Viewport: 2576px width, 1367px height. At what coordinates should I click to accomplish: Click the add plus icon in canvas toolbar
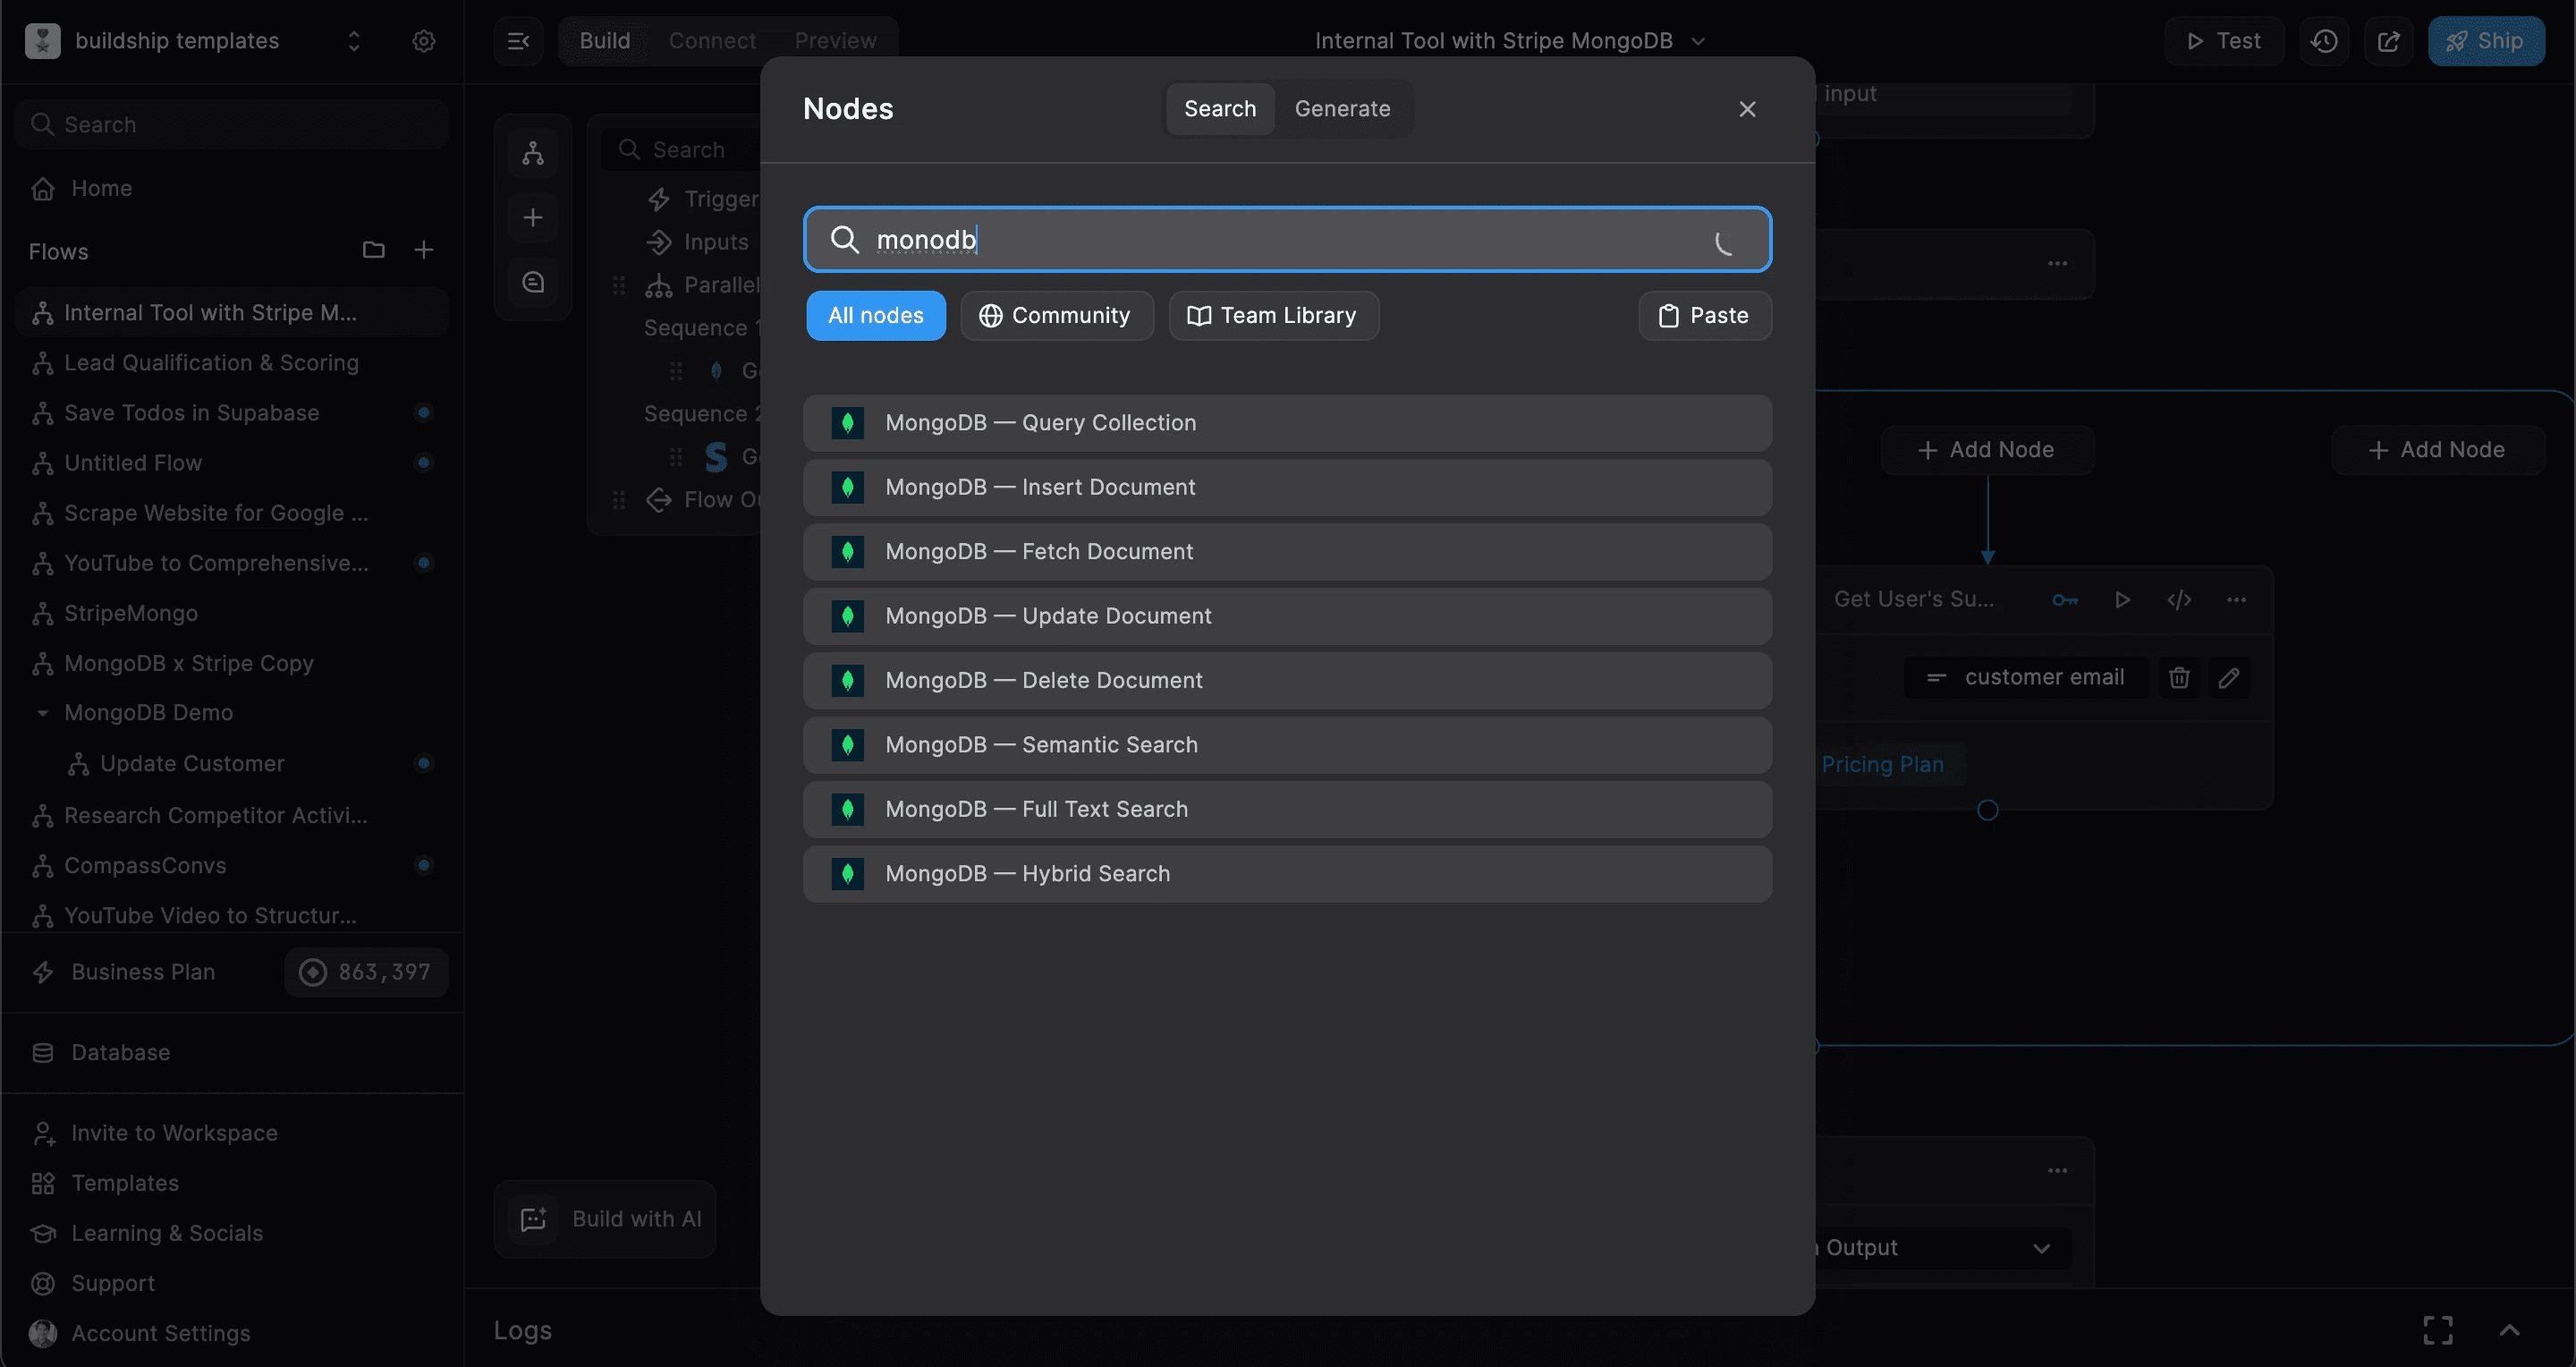(533, 217)
